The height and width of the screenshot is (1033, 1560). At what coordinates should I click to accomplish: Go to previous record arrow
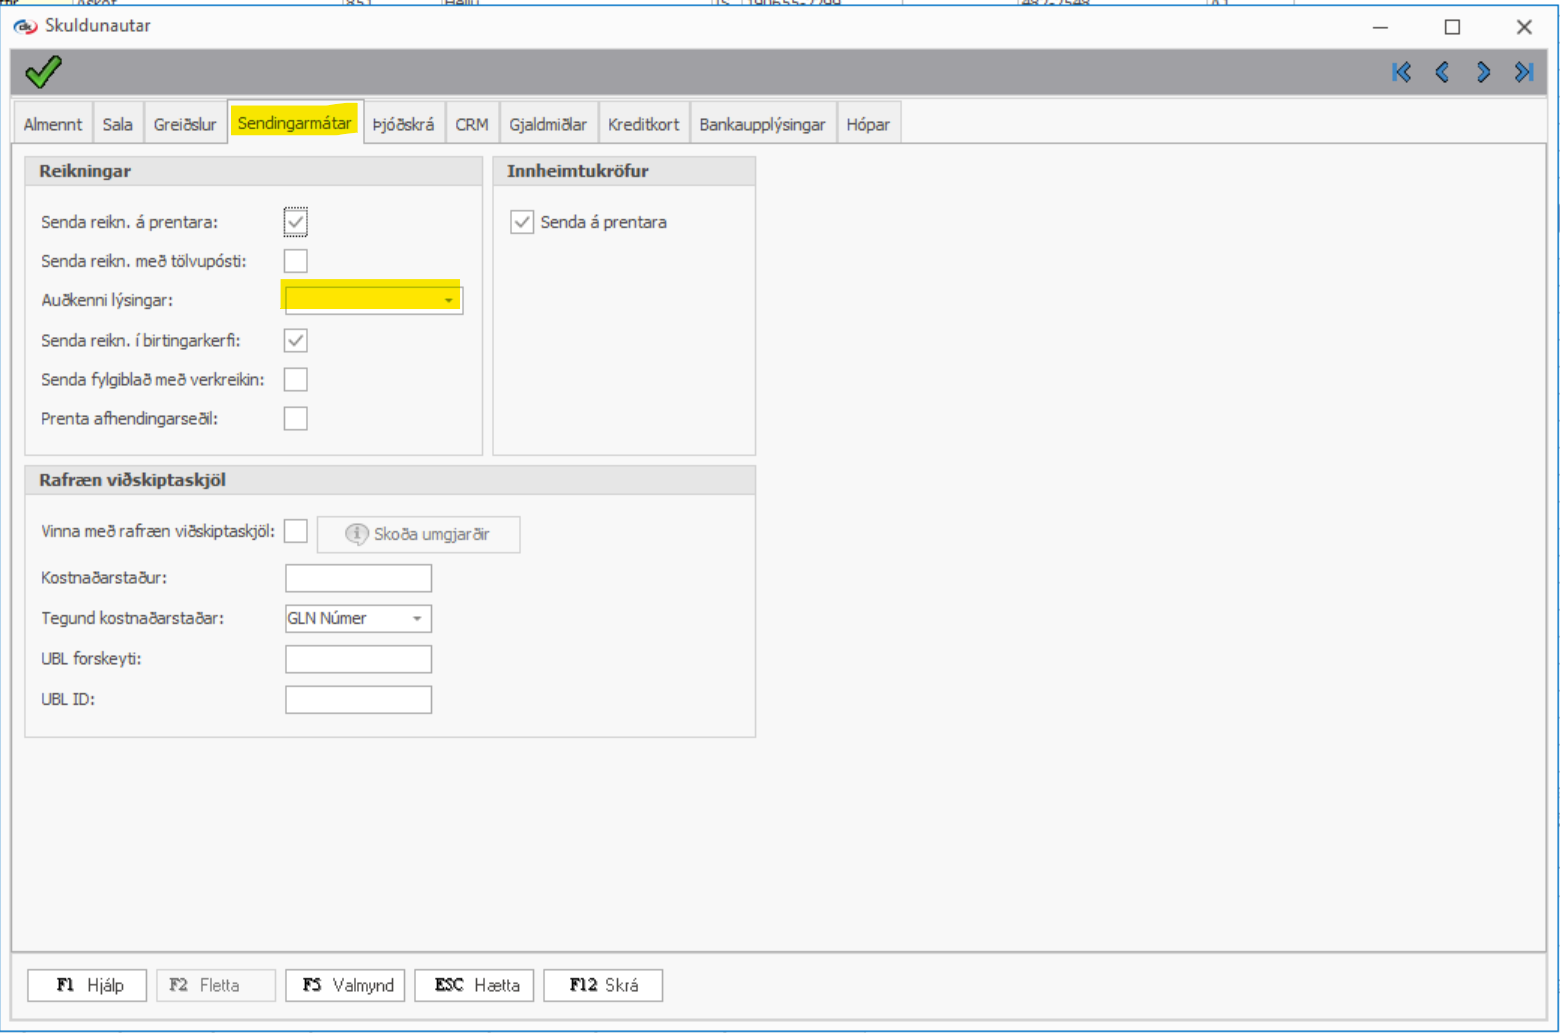tap(1442, 72)
